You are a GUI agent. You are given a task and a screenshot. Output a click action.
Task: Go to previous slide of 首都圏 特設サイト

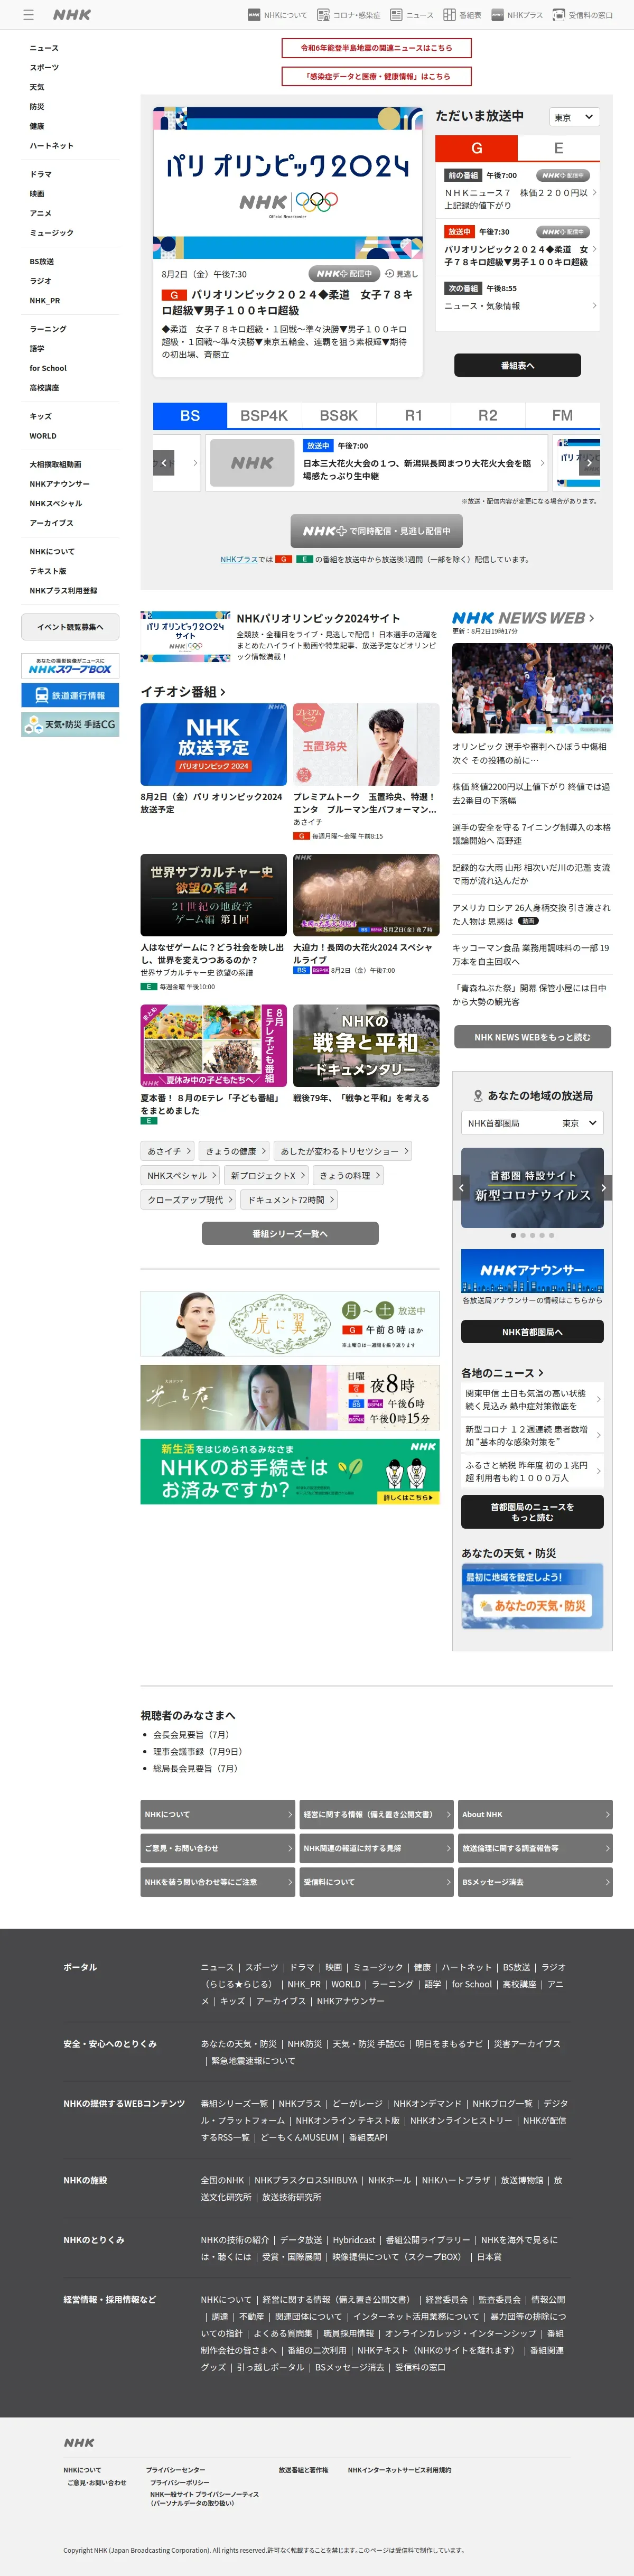pos(461,1188)
